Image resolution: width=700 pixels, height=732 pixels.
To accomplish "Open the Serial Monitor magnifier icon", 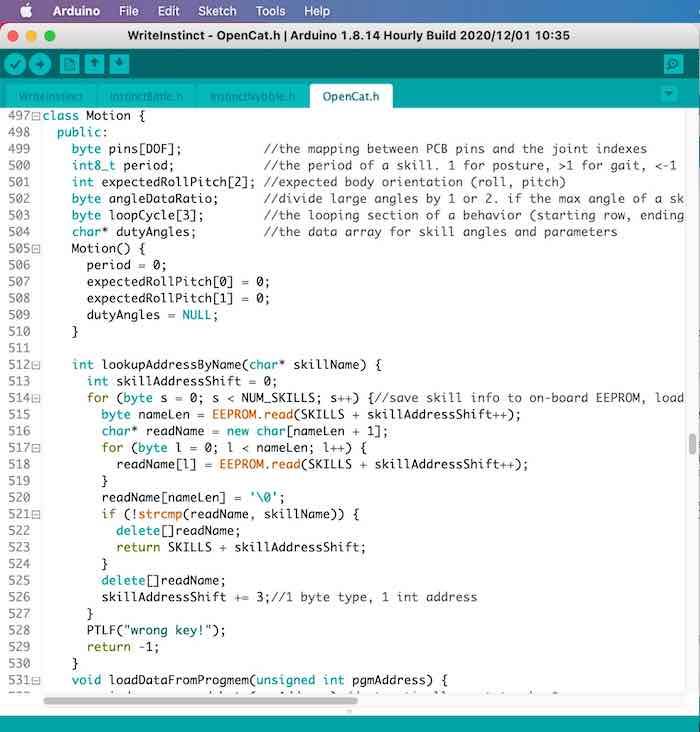I will [x=673, y=64].
